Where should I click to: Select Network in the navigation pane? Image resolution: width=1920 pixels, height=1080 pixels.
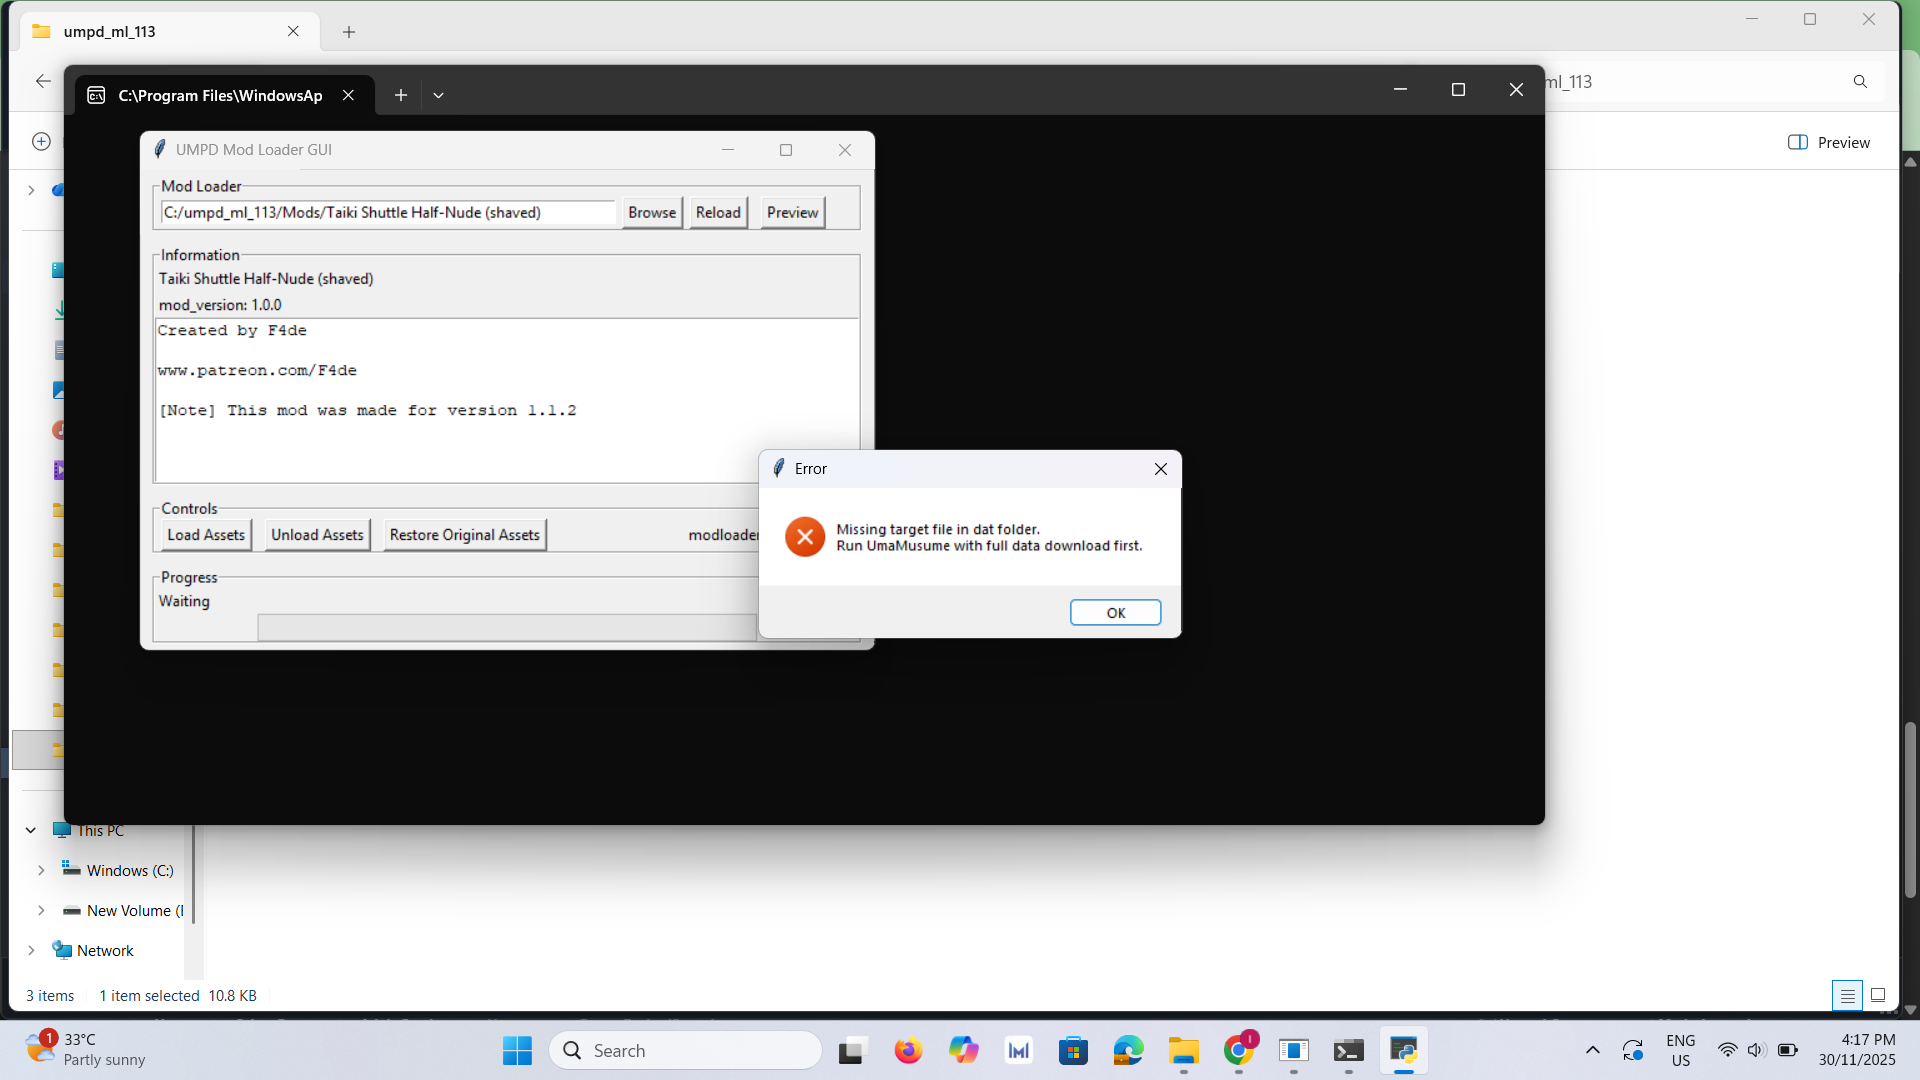click(x=93, y=951)
